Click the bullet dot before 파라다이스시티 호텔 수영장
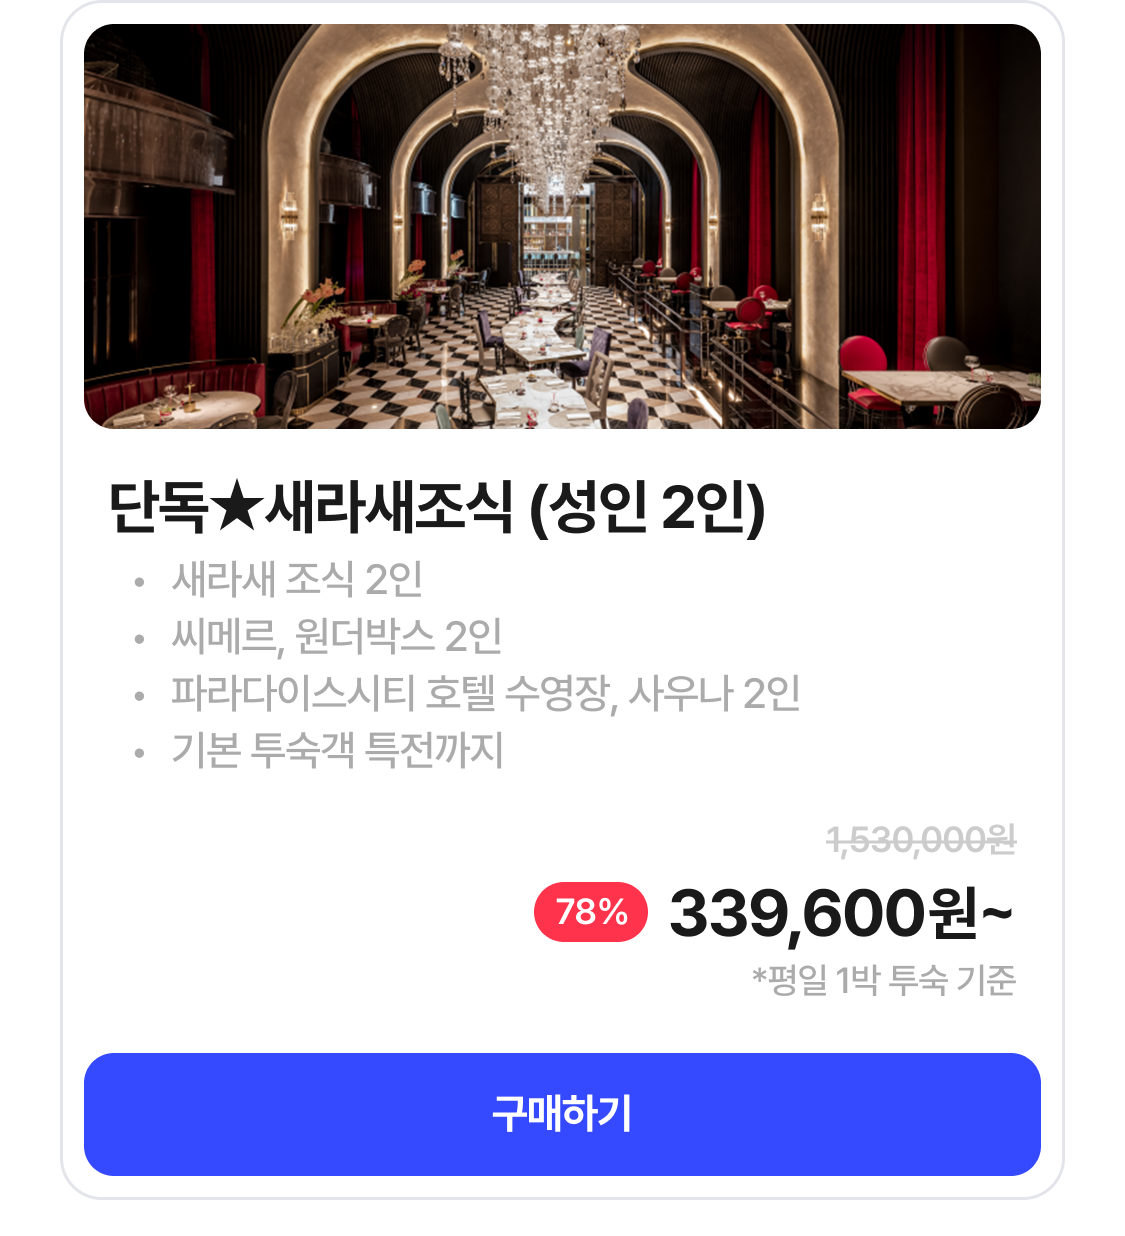Screen dimensions: 1125x1236 click(139, 695)
